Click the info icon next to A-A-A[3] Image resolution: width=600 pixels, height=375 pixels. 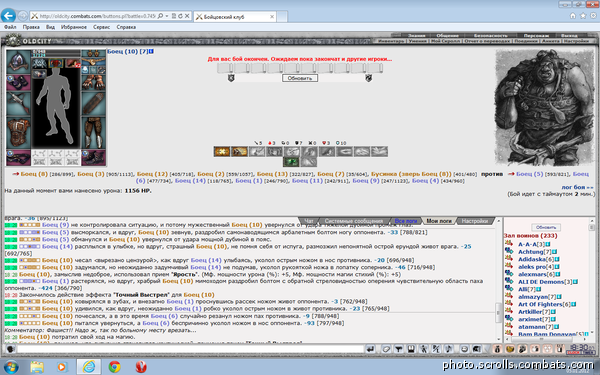tap(547, 244)
